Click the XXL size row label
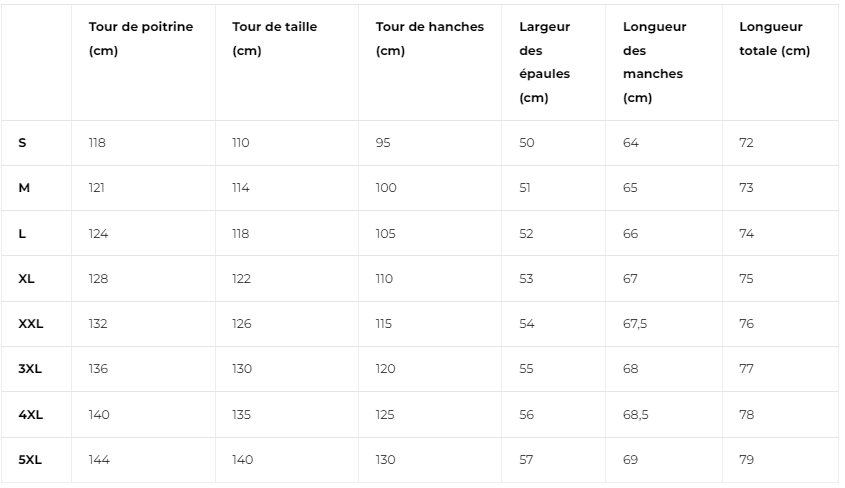 31,324
